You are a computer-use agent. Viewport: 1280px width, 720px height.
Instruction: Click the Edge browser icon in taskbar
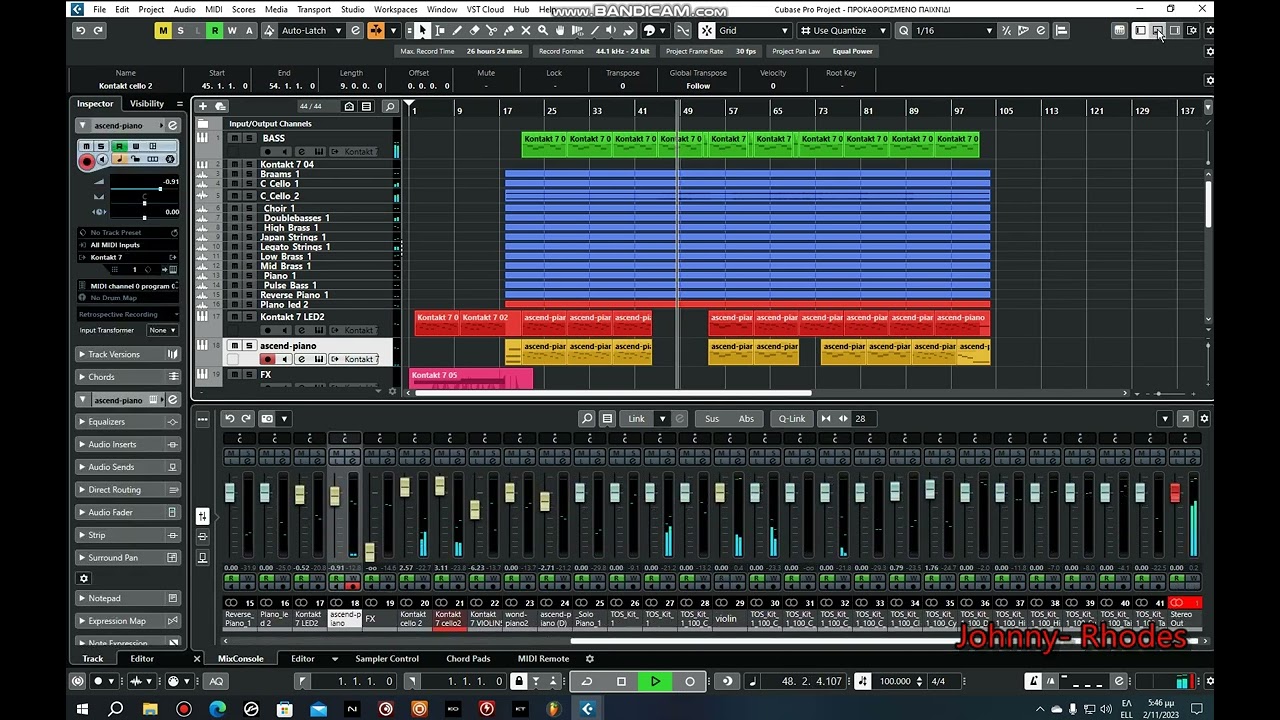(217, 709)
